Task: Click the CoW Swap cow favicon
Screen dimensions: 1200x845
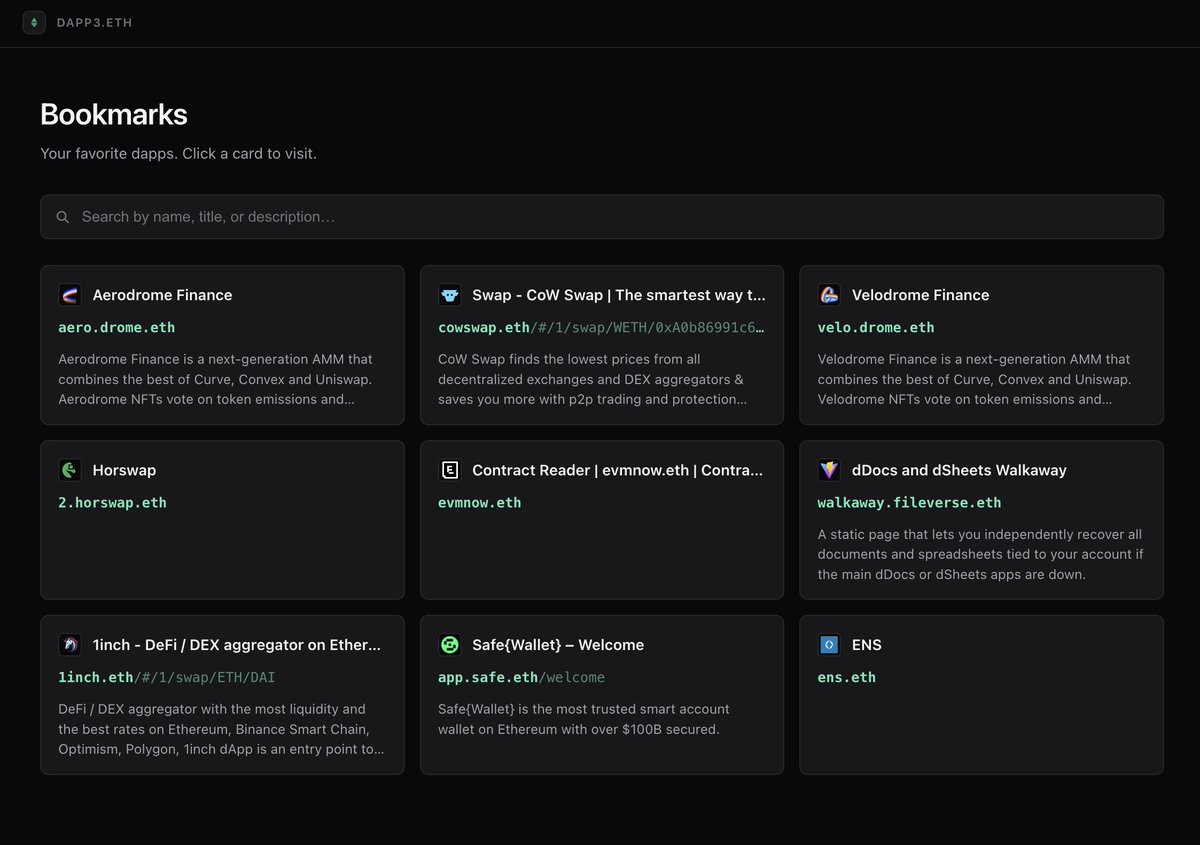Action: [450, 295]
